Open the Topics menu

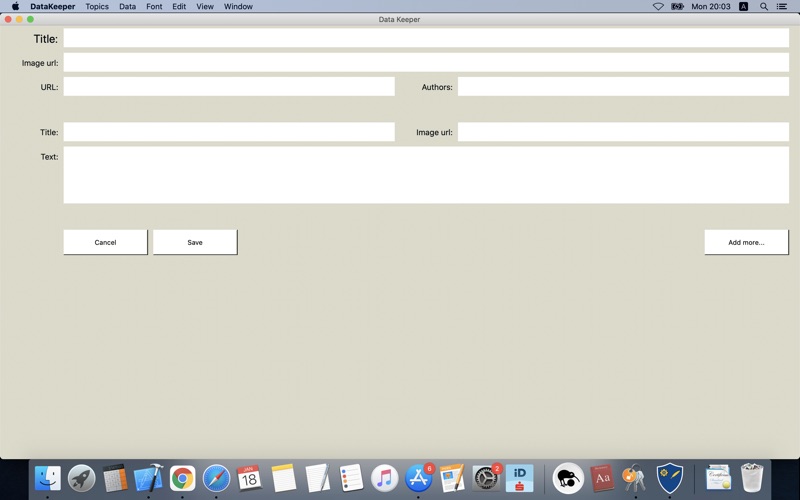[97, 7]
